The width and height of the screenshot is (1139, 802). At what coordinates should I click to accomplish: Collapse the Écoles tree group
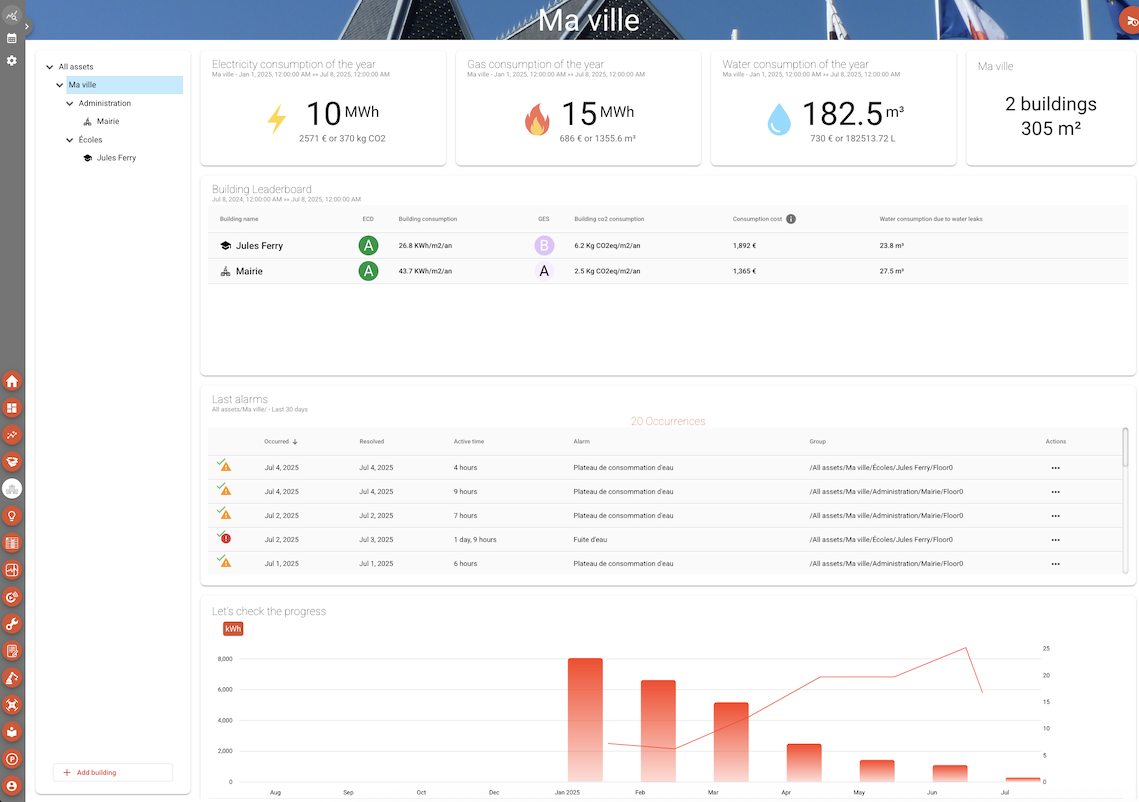click(70, 140)
